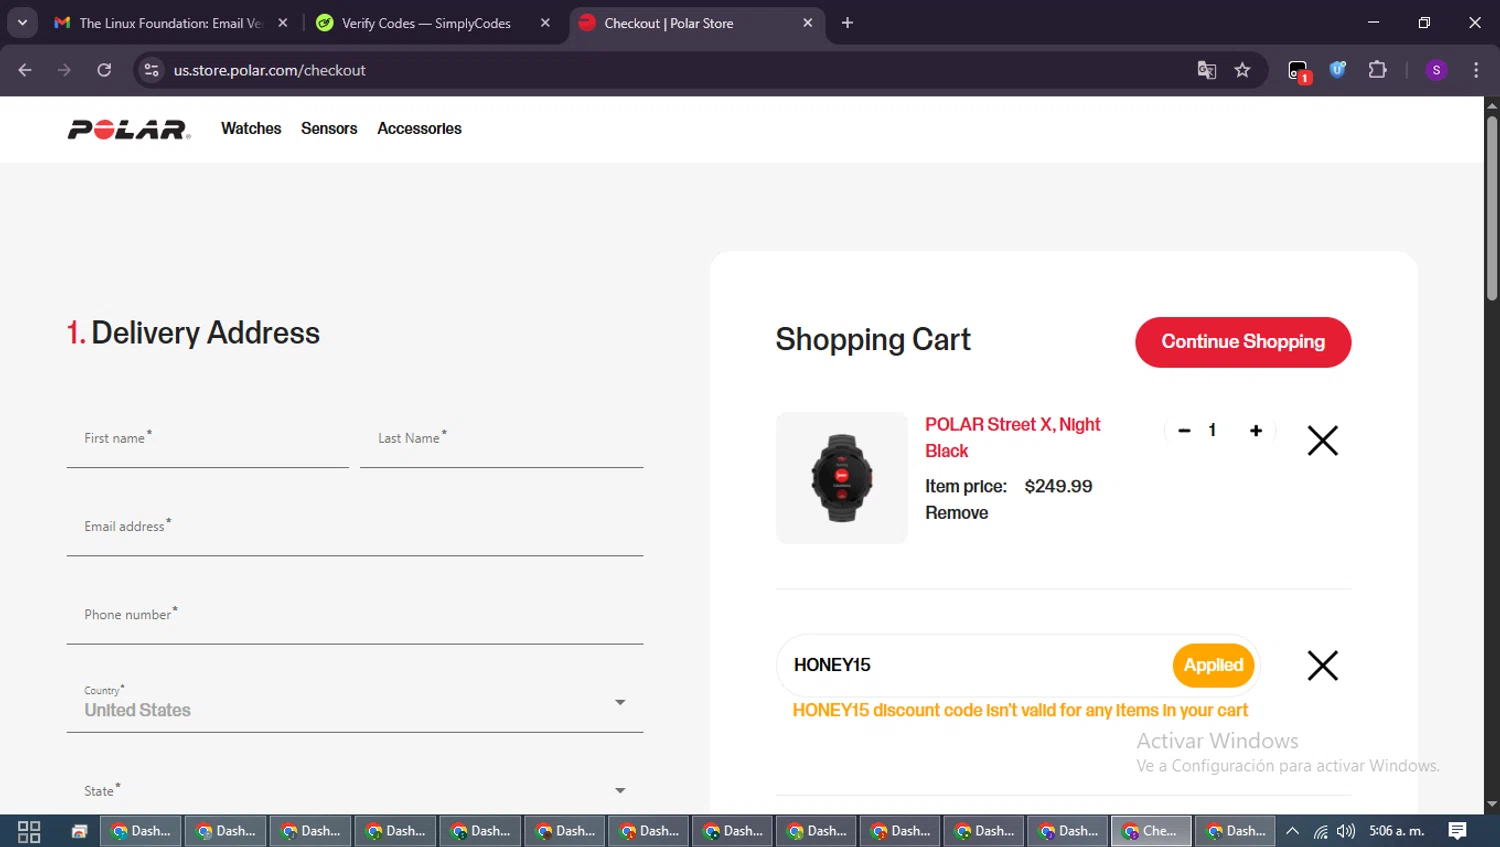
Task: Open a new browser tab
Action: 847,23
